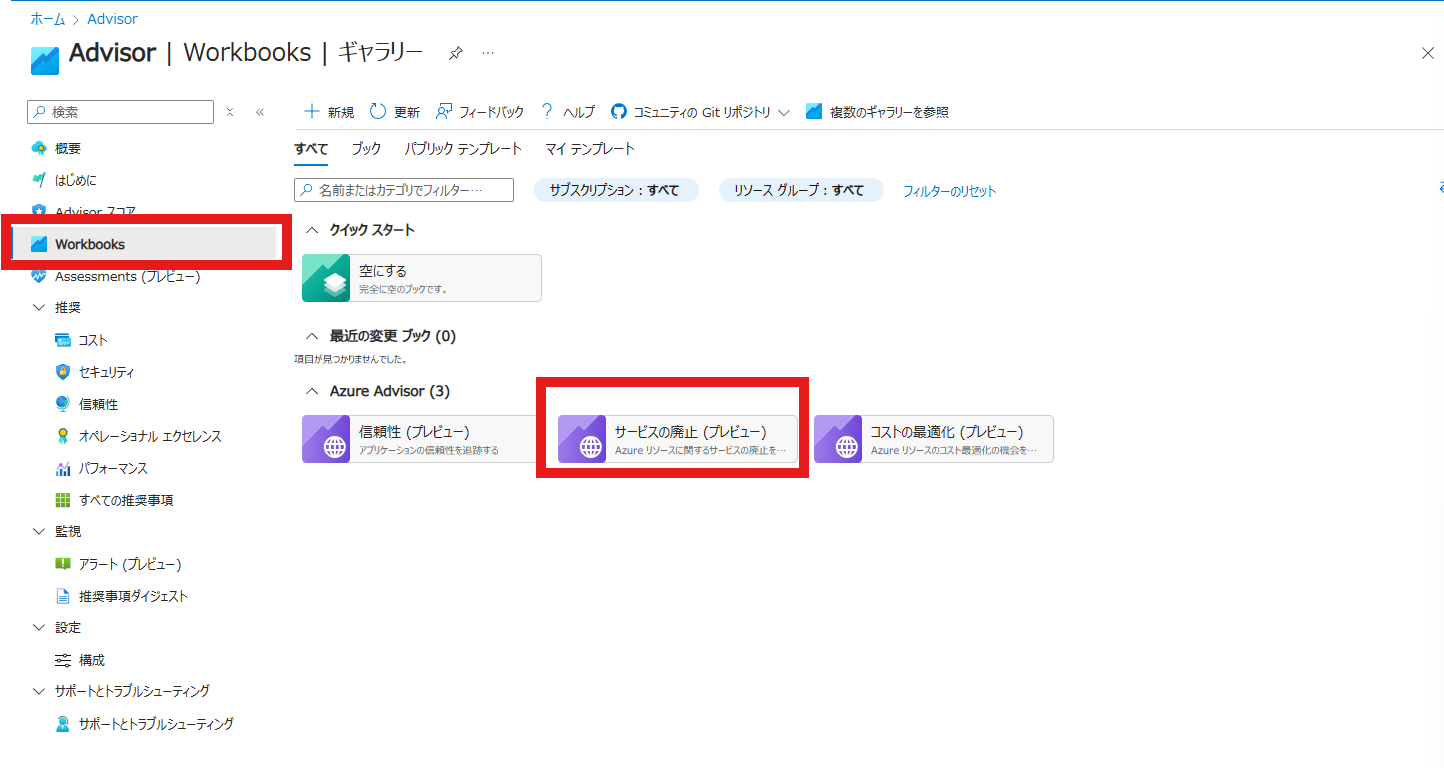
Task: Click フィルターのリセット link
Action: [x=949, y=191]
